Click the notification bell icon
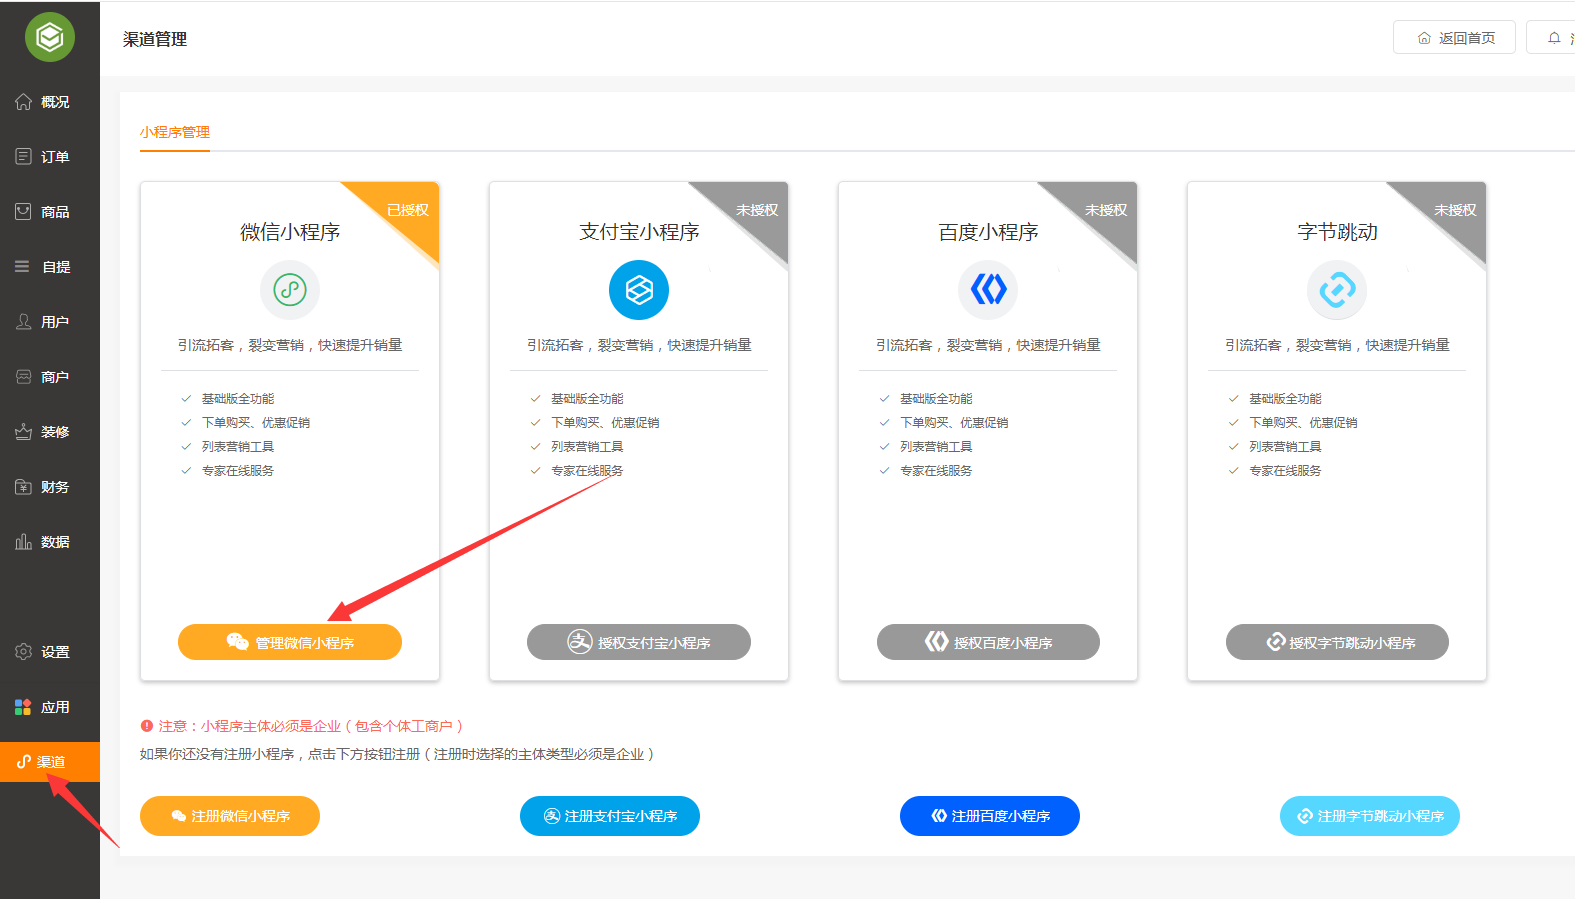 [1554, 38]
